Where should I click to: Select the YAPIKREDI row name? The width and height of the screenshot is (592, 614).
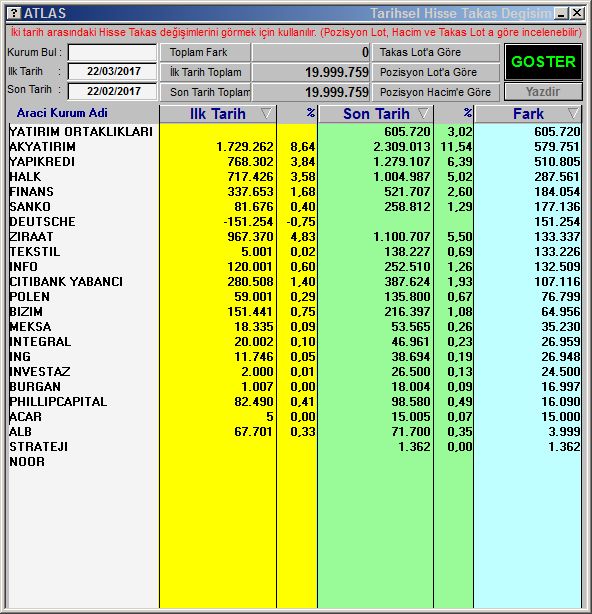tap(42, 162)
